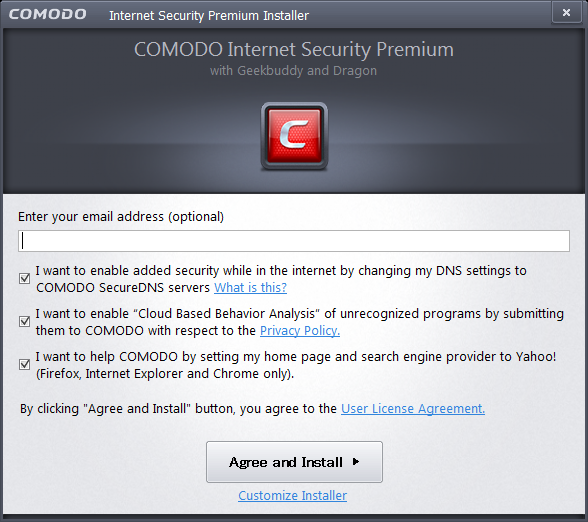Disable the Yahoo home page checkbox

[x=25, y=364]
